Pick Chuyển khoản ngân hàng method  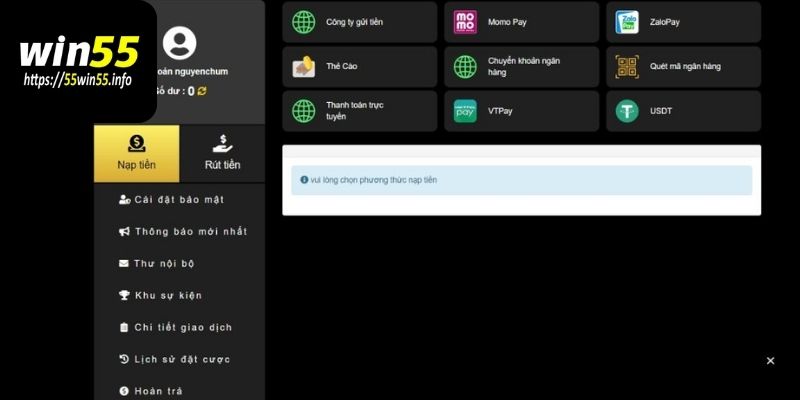click(521, 67)
